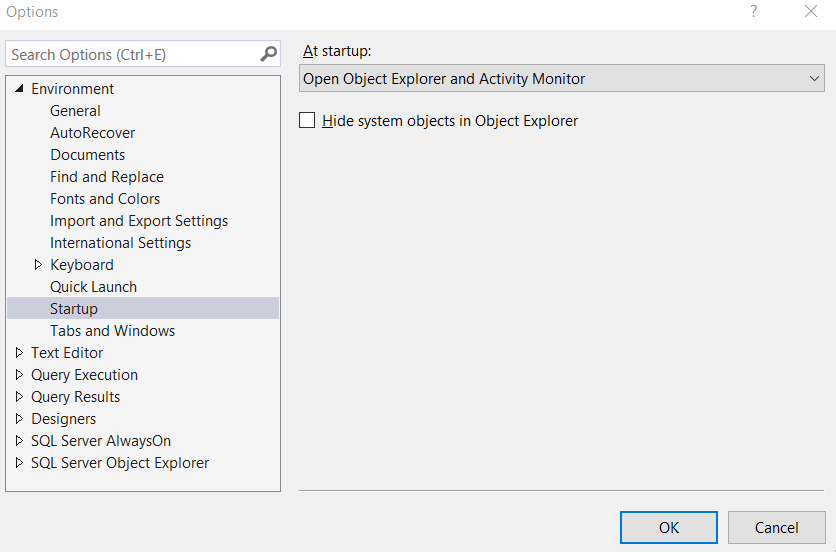Expand the Keyboard node arrow
836x552 pixels.
tap(38, 265)
